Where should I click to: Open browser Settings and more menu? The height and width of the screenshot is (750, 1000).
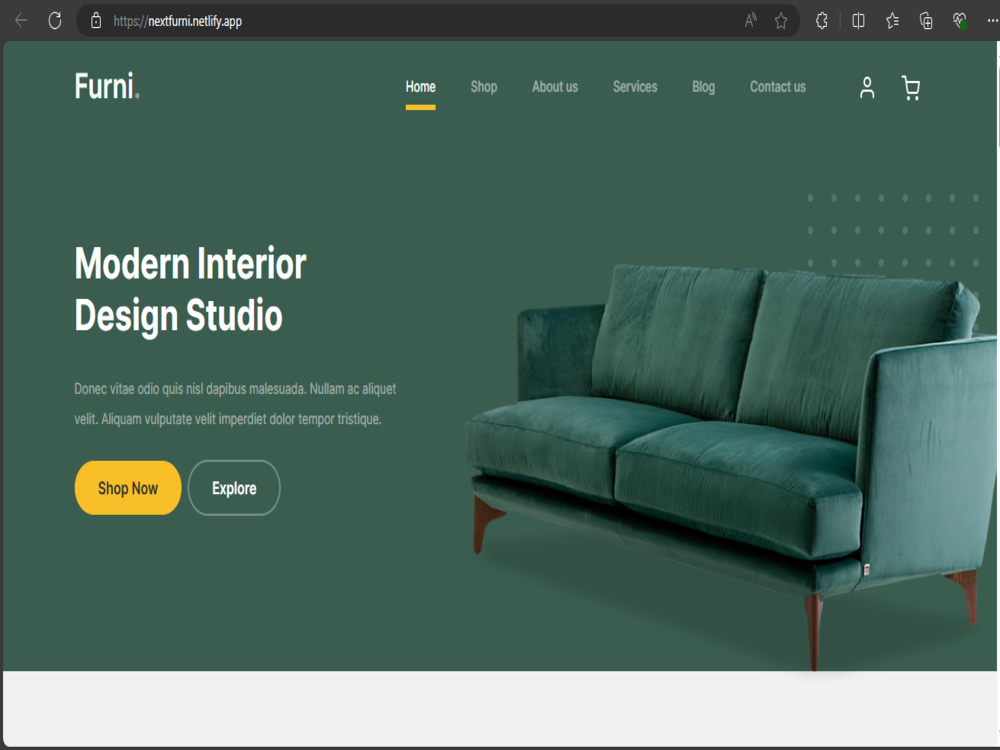pos(992,21)
